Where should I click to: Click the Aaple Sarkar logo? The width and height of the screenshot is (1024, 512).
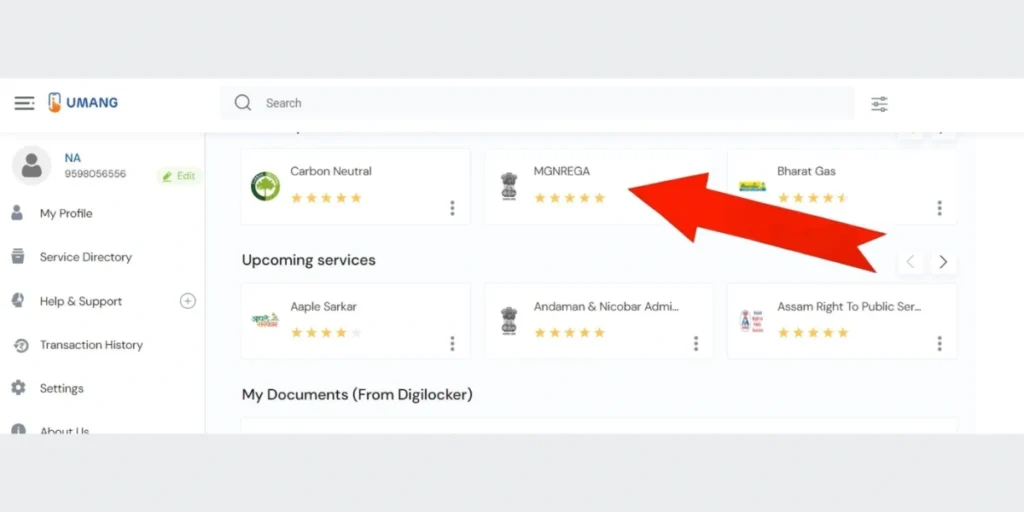265,321
